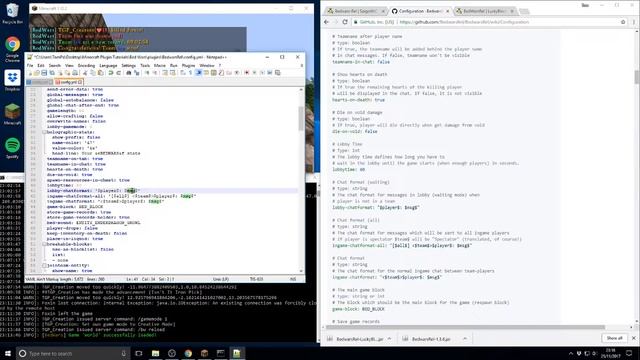This screenshot has height=360, width=640.
Task: Collapse the jointeam-entity fold in the editor
Action: (x=44, y=265)
